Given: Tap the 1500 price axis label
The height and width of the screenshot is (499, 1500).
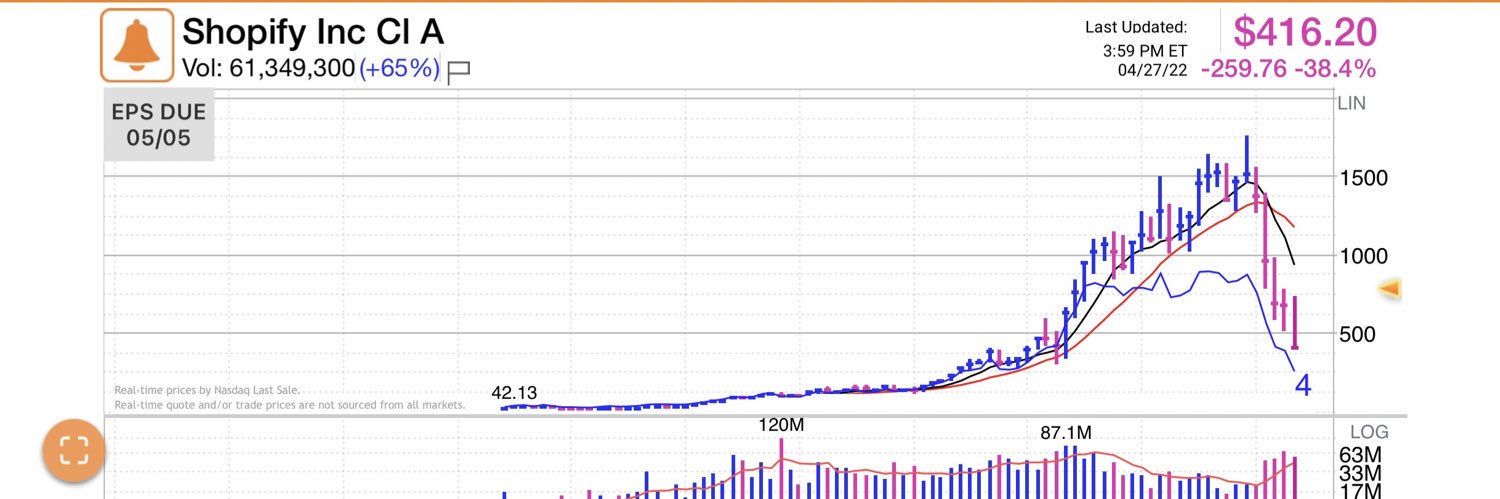Looking at the screenshot, I should tap(1363, 179).
